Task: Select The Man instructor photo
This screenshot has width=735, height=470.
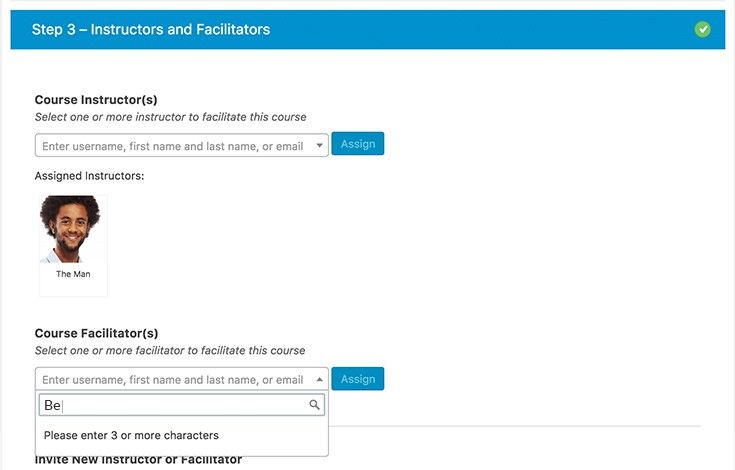Action: click(x=70, y=229)
